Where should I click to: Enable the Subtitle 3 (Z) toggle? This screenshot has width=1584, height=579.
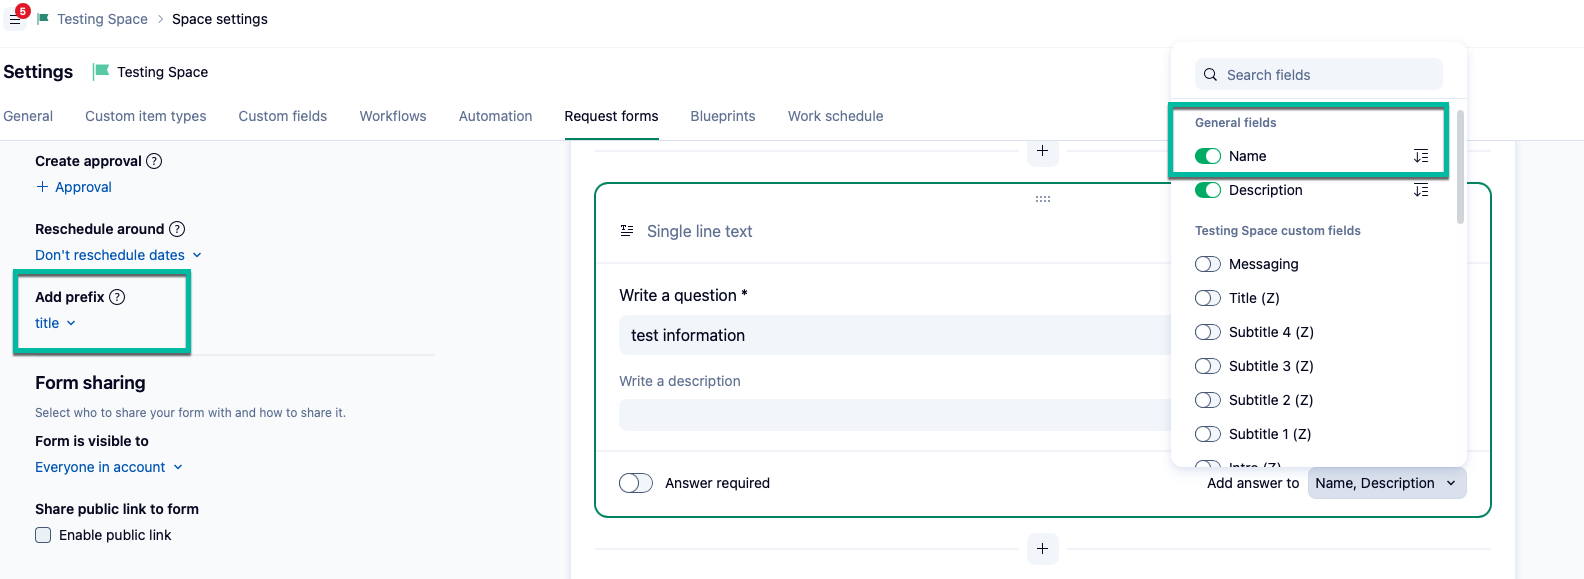tap(1208, 366)
